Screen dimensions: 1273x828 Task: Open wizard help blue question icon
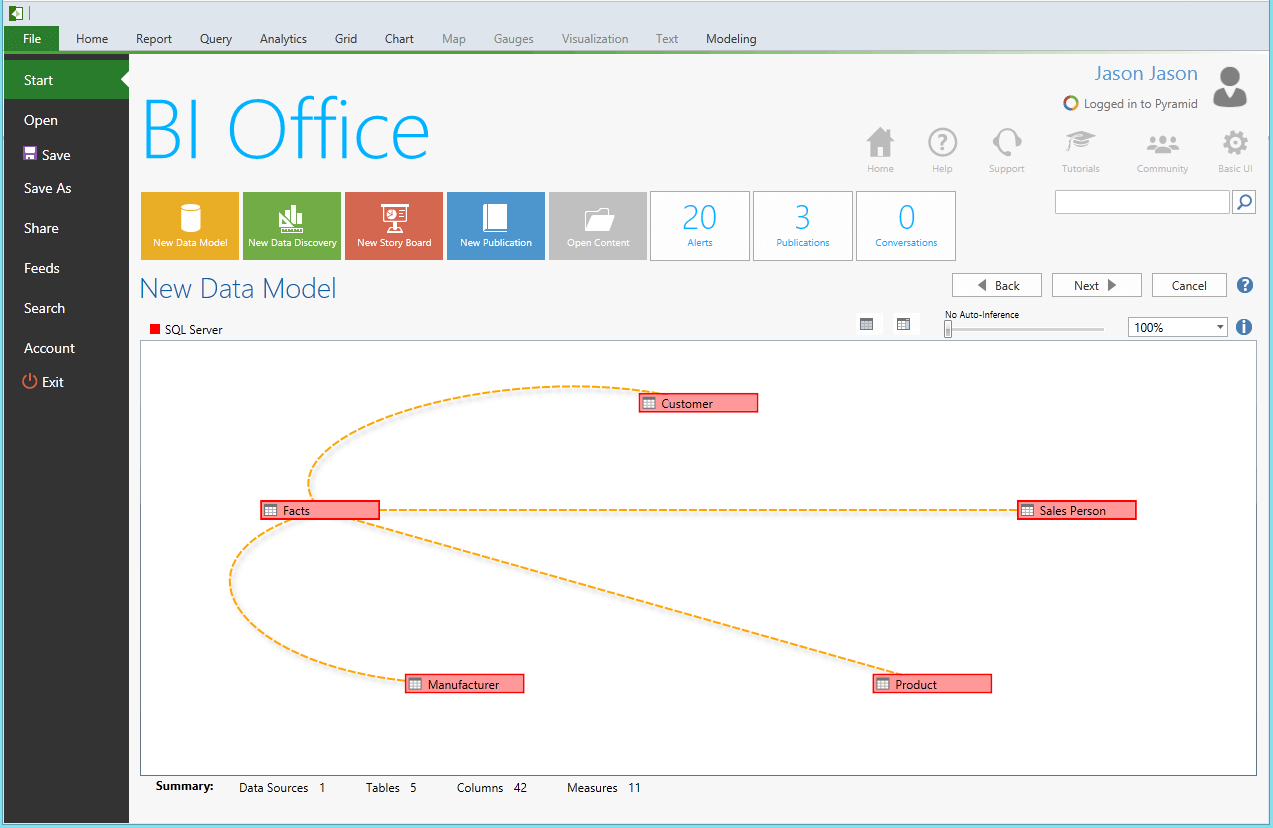[x=1245, y=285]
